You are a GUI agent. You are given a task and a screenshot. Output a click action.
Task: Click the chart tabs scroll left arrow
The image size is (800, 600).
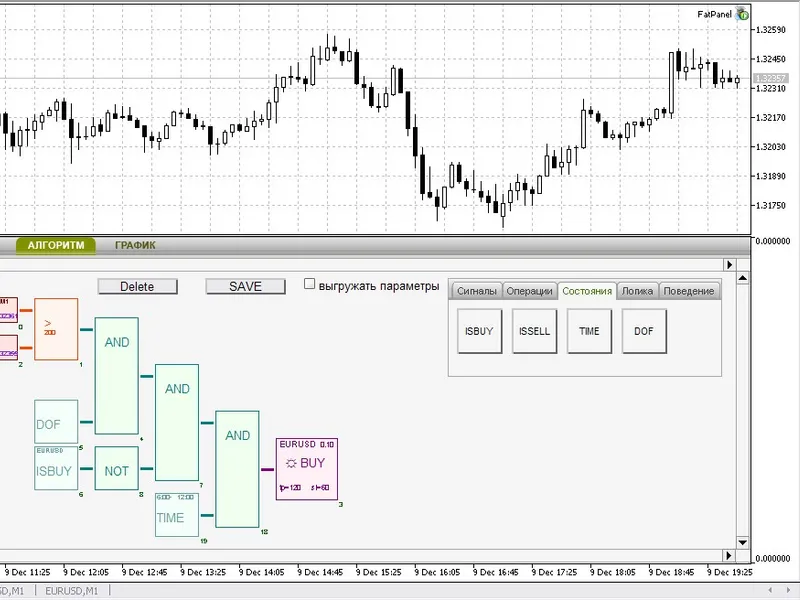click(770, 591)
